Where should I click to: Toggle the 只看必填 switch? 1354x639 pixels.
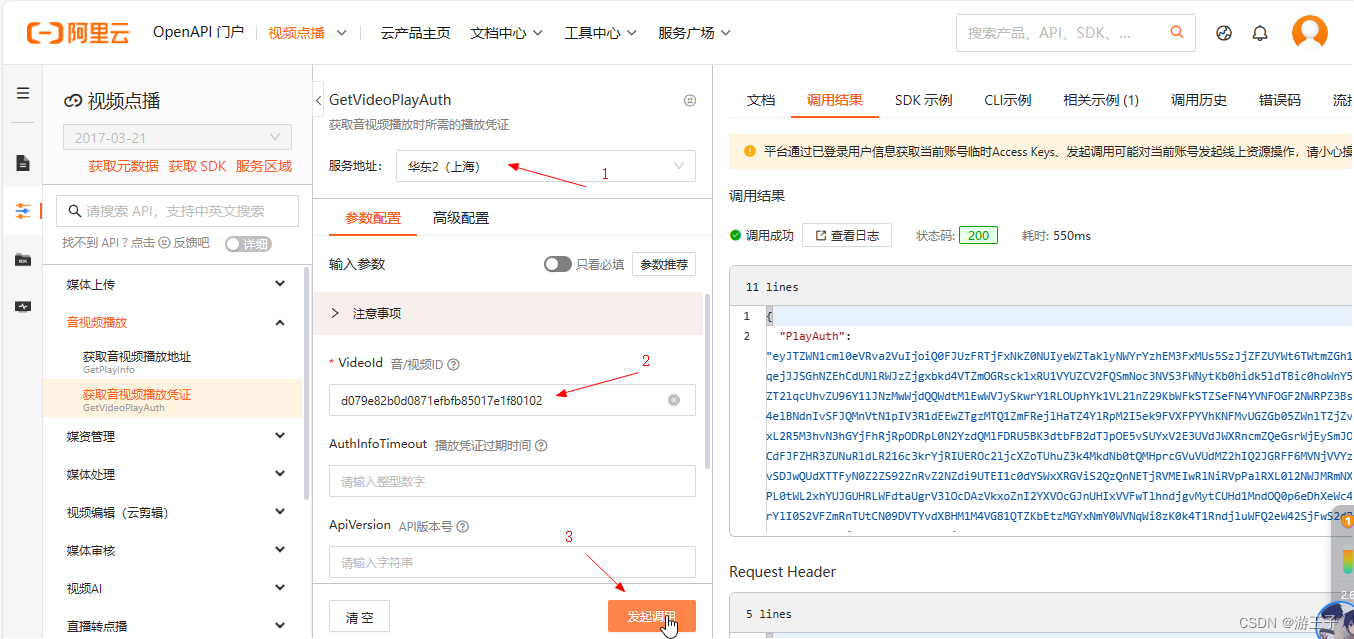(557, 264)
